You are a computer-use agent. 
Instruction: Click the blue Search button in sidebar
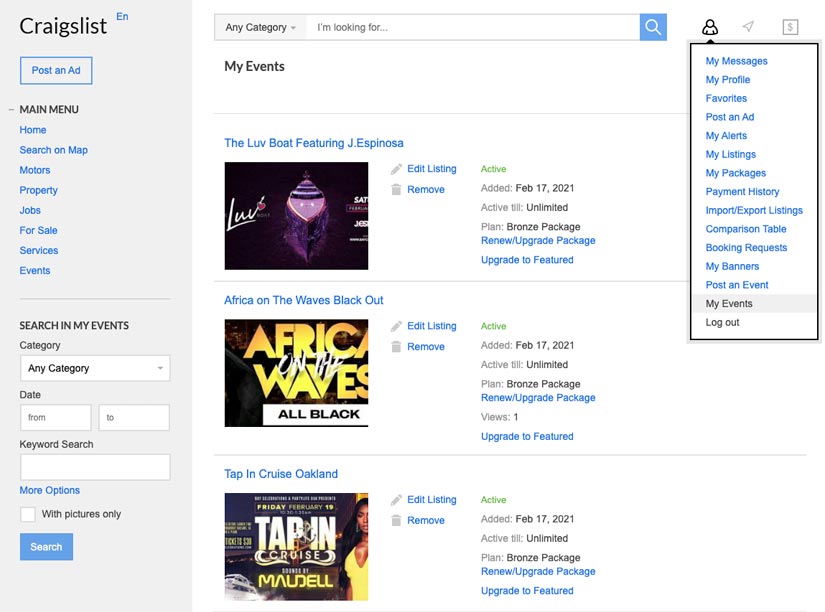(x=46, y=547)
